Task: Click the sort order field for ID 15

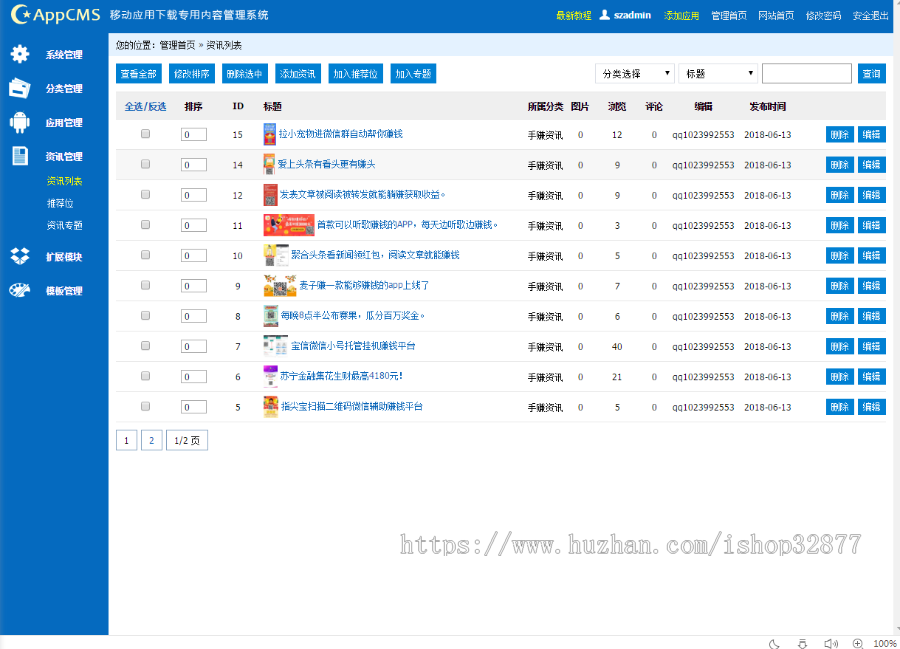Action: point(193,134)
